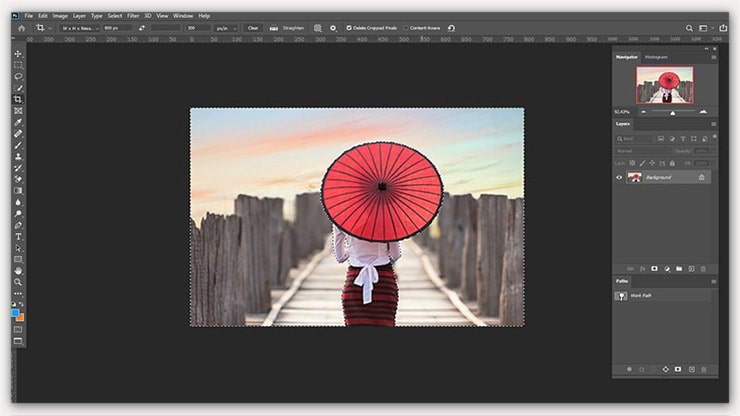Click the Zoom tool in the toolbar
Screen dimensions: 740x416
click(18, 283)
